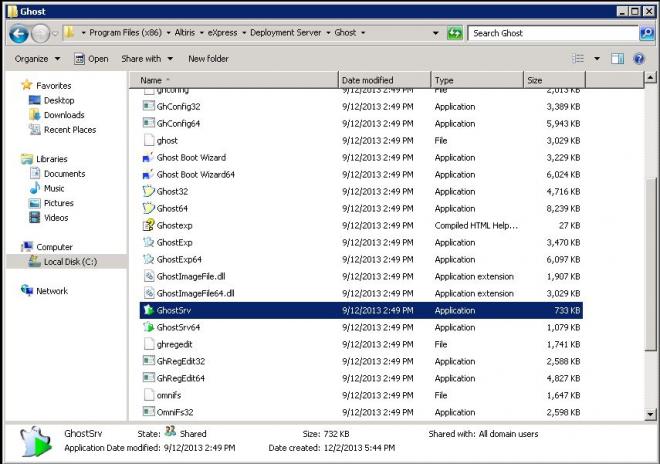This screenshot has width=660, height=464.
Task: Select the GhConfig32 application icon
Action: coord(148,106)
